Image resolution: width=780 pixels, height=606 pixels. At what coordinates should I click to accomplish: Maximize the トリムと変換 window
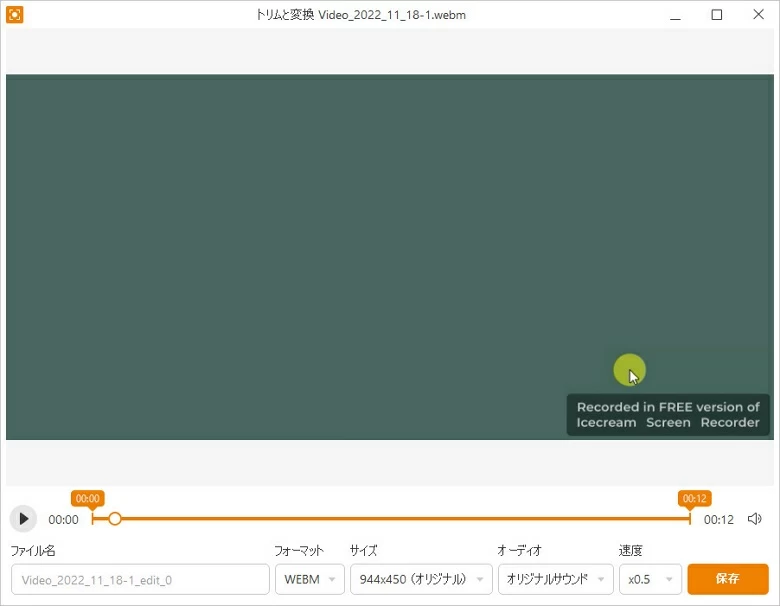pyautogui.click(x=716, y=15)
